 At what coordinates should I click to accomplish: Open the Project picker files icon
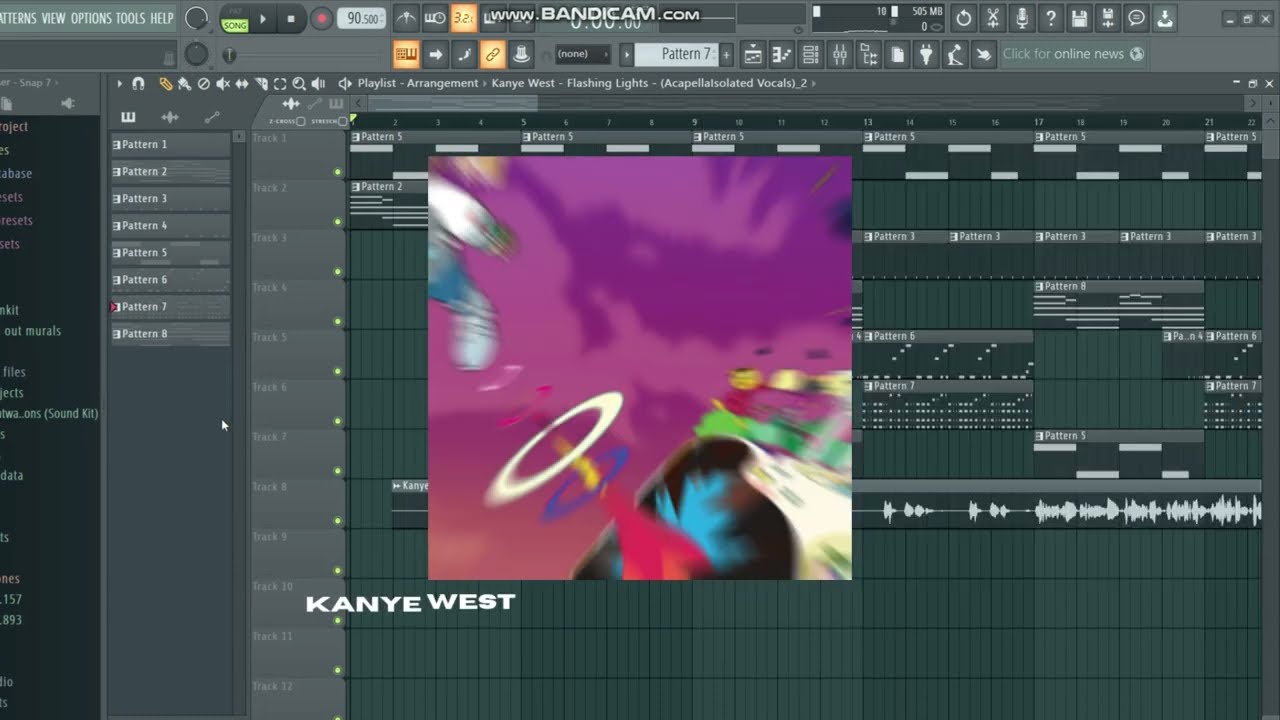(898, 54)
